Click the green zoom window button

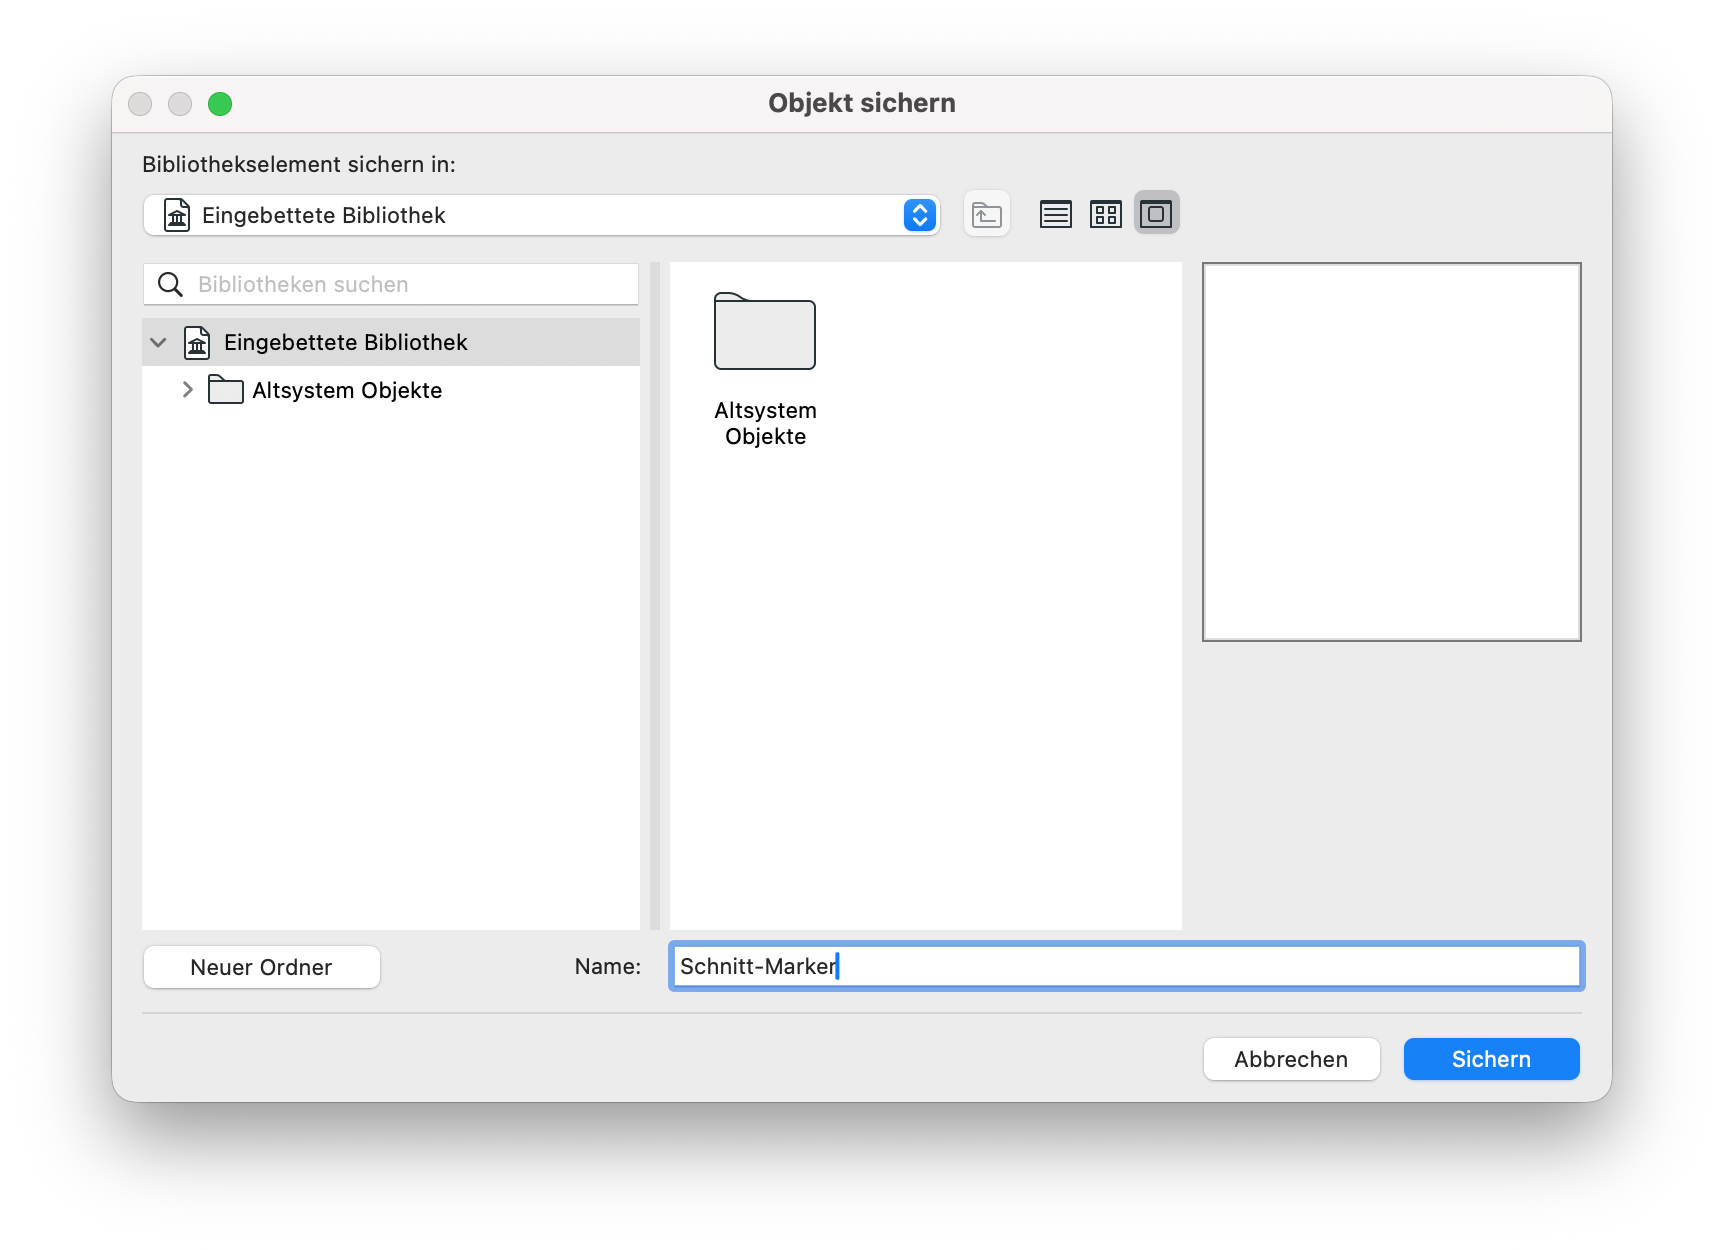point(220,104)
